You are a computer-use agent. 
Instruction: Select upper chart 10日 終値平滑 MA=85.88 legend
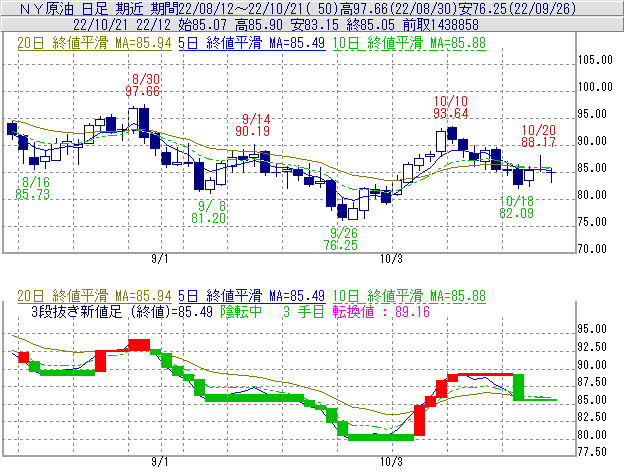coord(409,43)
